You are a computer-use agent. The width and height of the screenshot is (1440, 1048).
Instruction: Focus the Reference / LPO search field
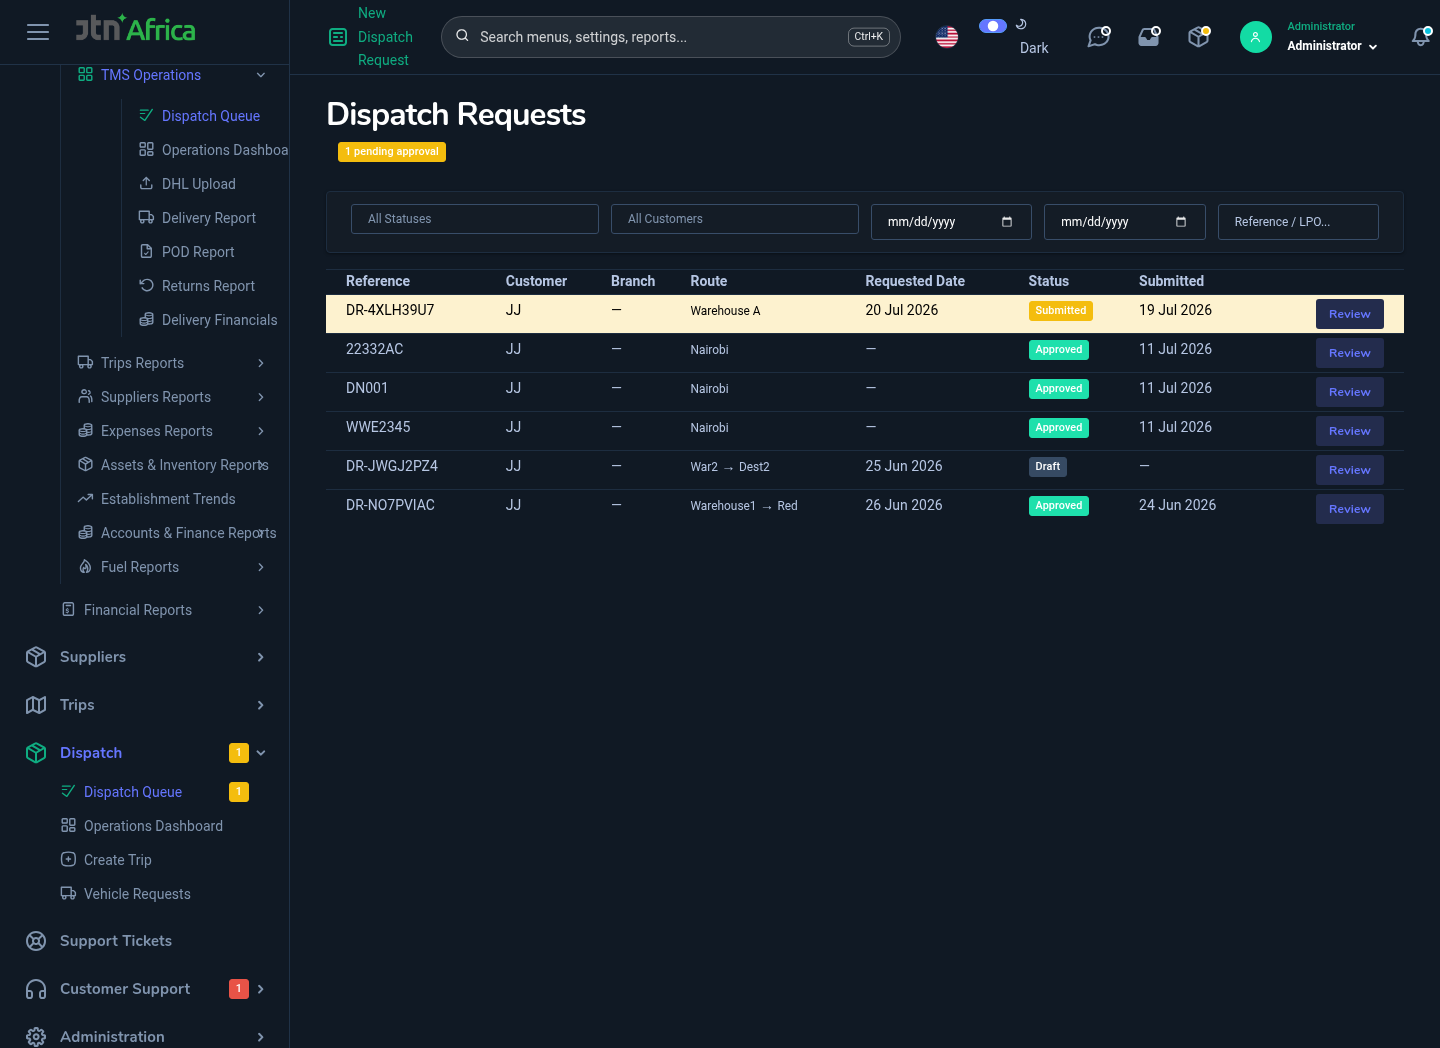(1298, 222)
